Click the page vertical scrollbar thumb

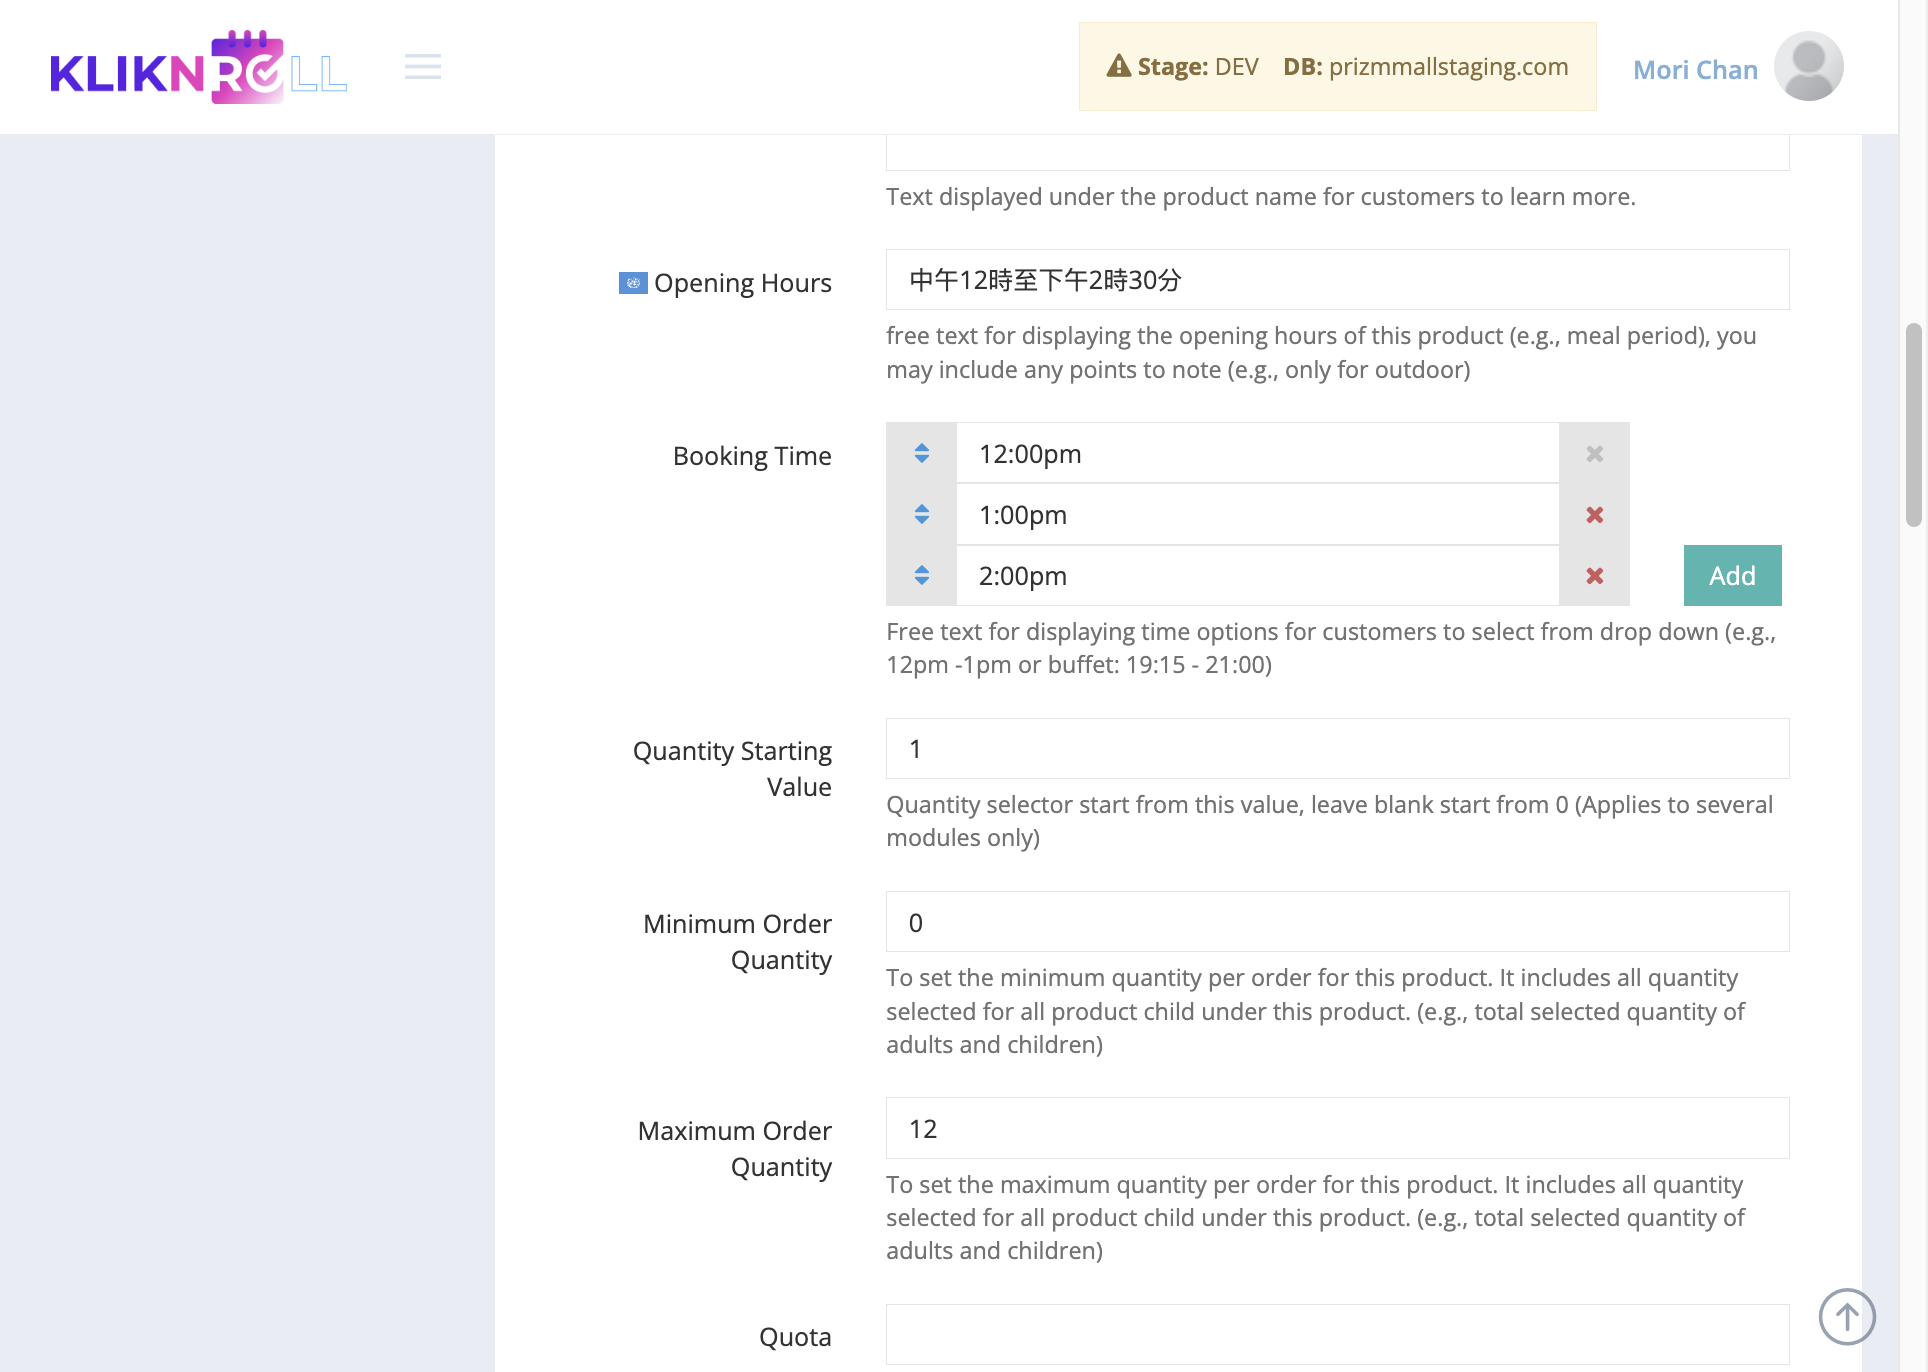(1913, 425)
